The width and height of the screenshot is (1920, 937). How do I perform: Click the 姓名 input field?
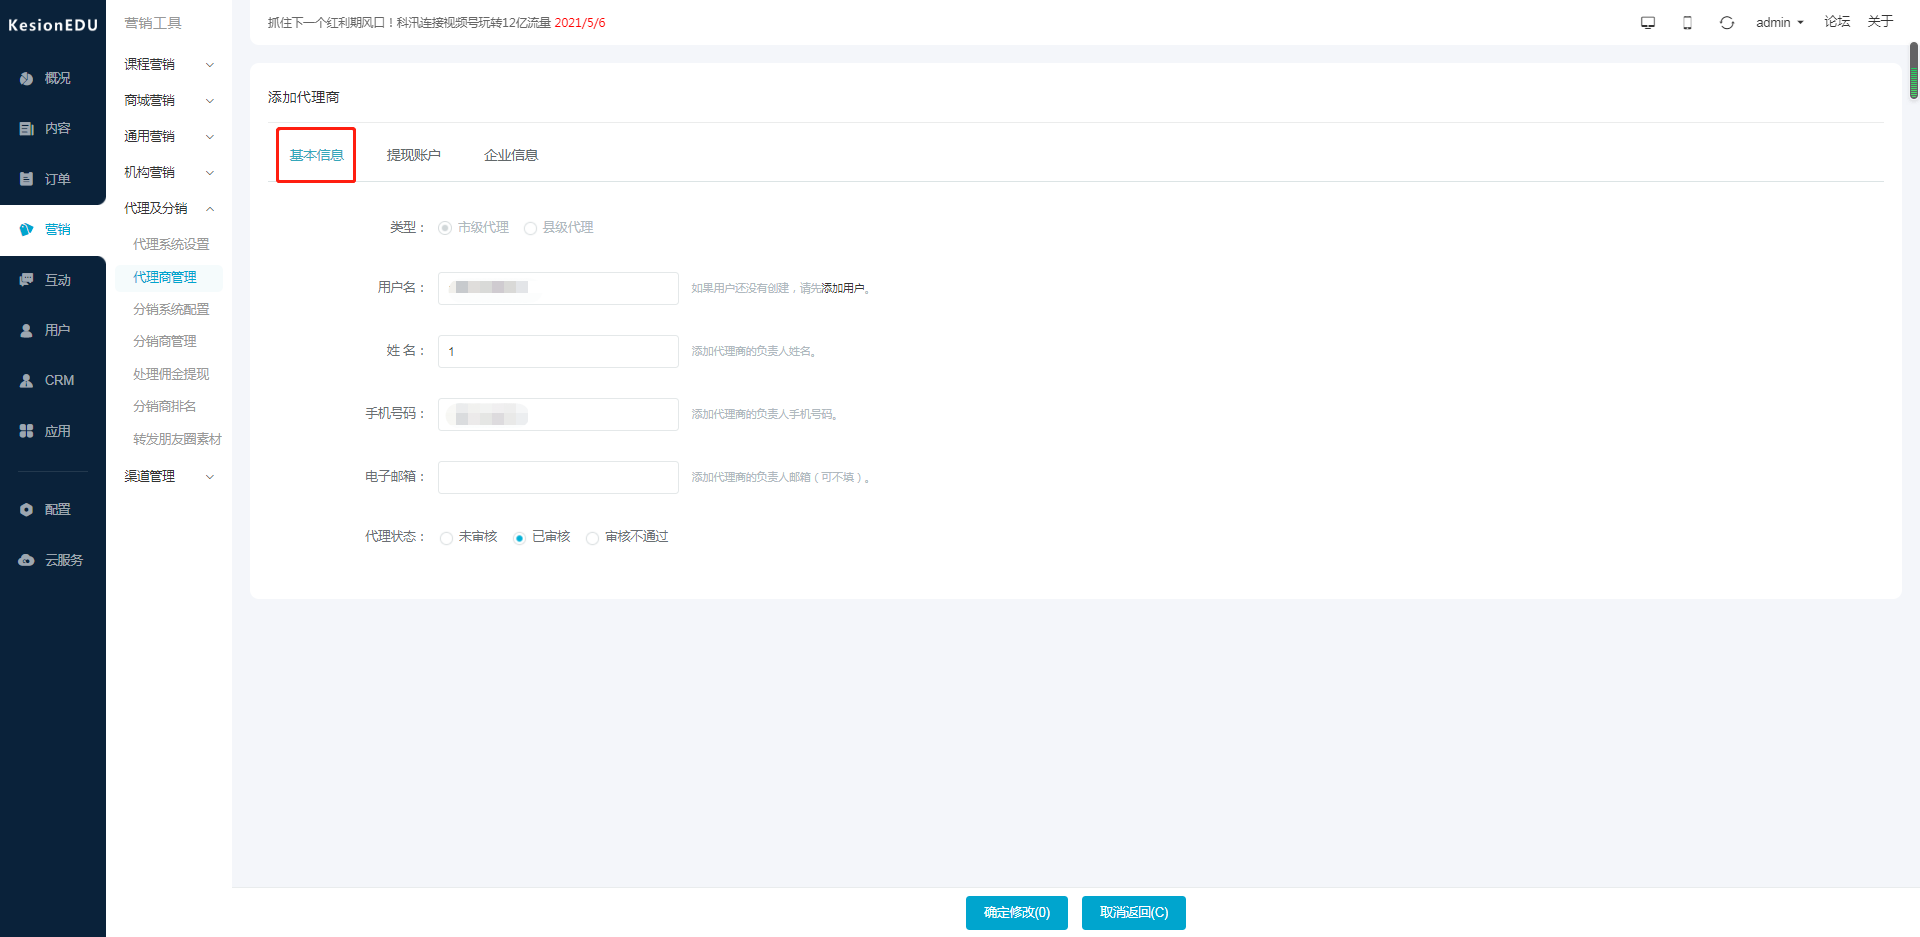click(558, 351)
